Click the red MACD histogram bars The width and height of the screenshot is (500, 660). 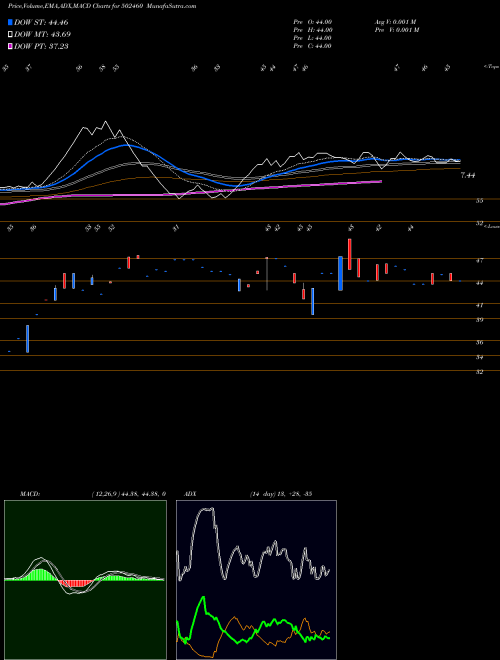[76, 583]
